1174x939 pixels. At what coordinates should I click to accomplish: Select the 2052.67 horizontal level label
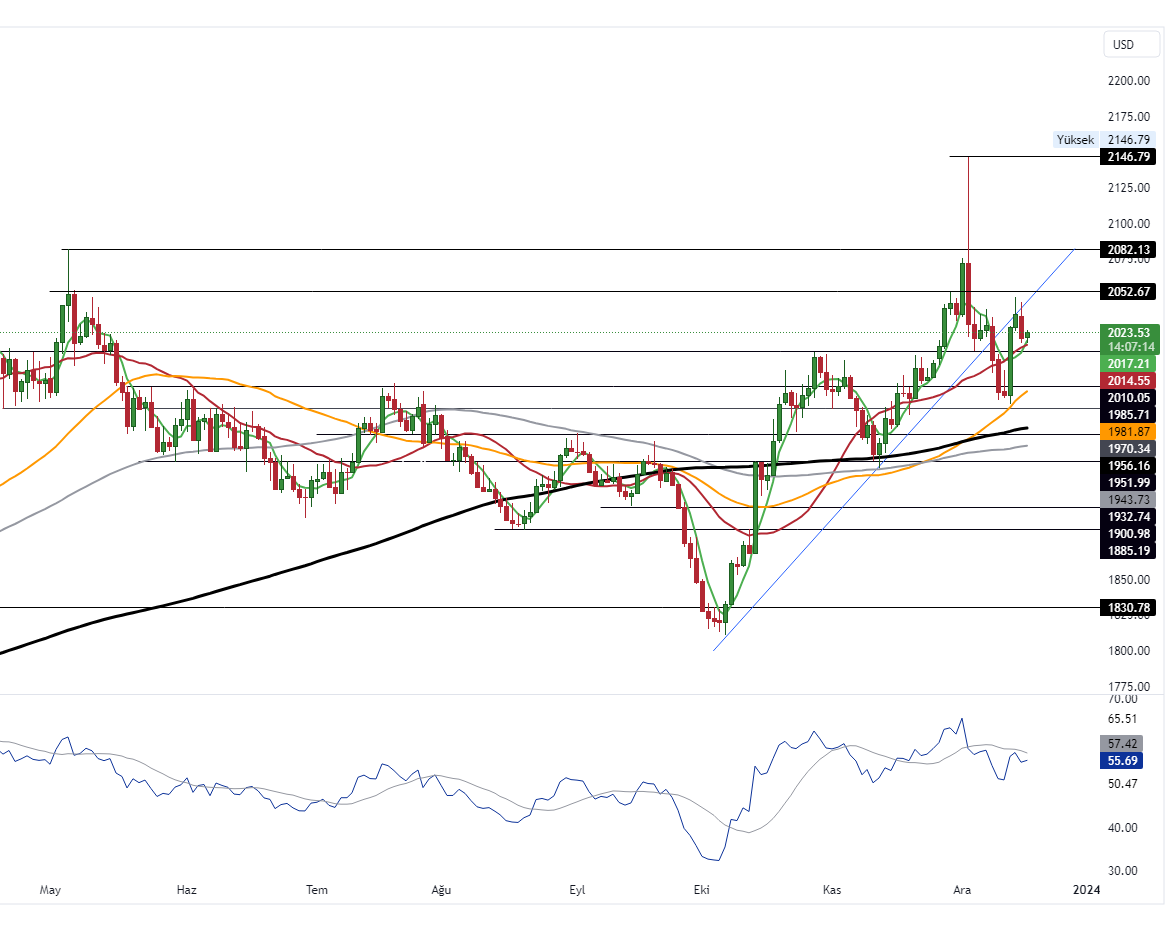[1128, 292]
